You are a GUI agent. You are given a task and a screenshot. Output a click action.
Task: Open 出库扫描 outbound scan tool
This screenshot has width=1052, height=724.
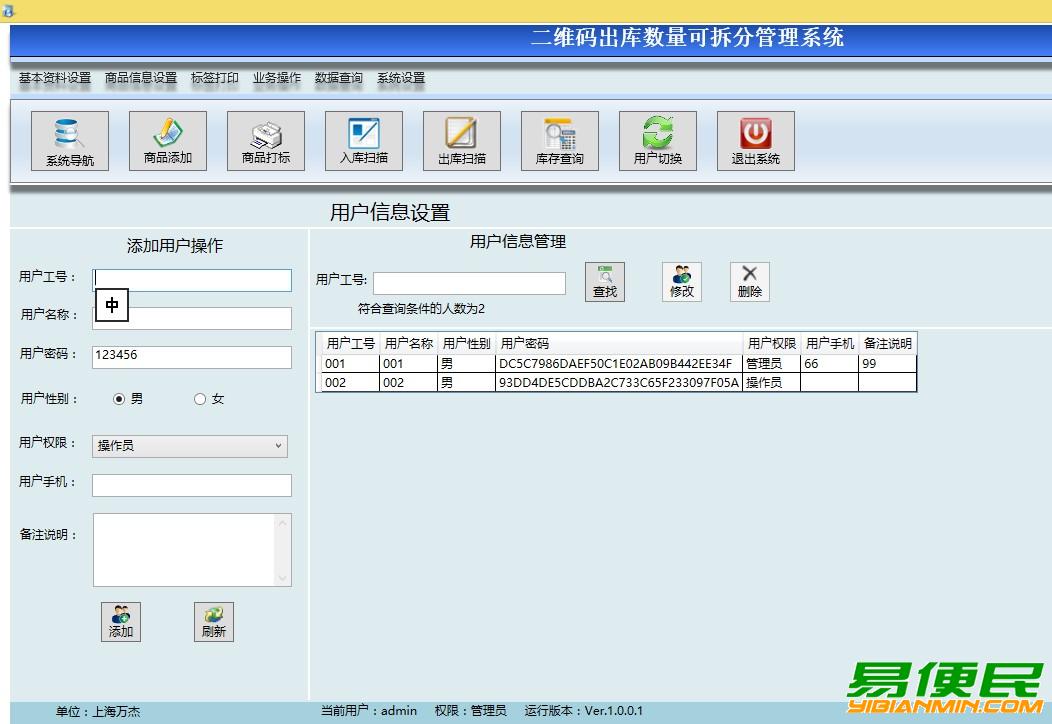[x=461, y=141]
